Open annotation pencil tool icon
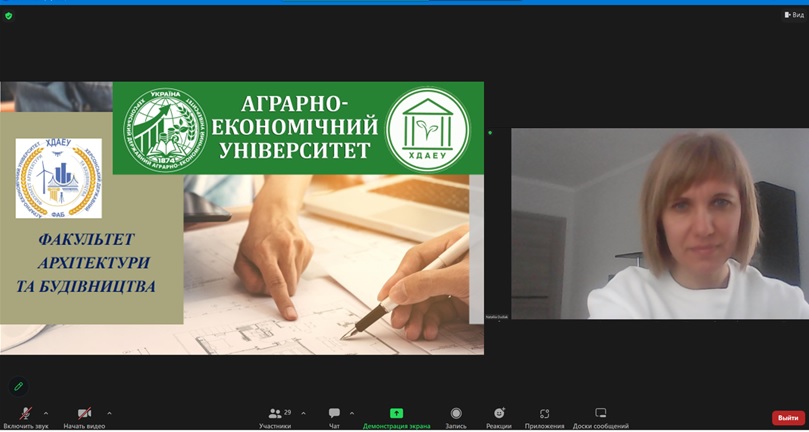The width and height of the screenshot is (809, 432). 19,386
